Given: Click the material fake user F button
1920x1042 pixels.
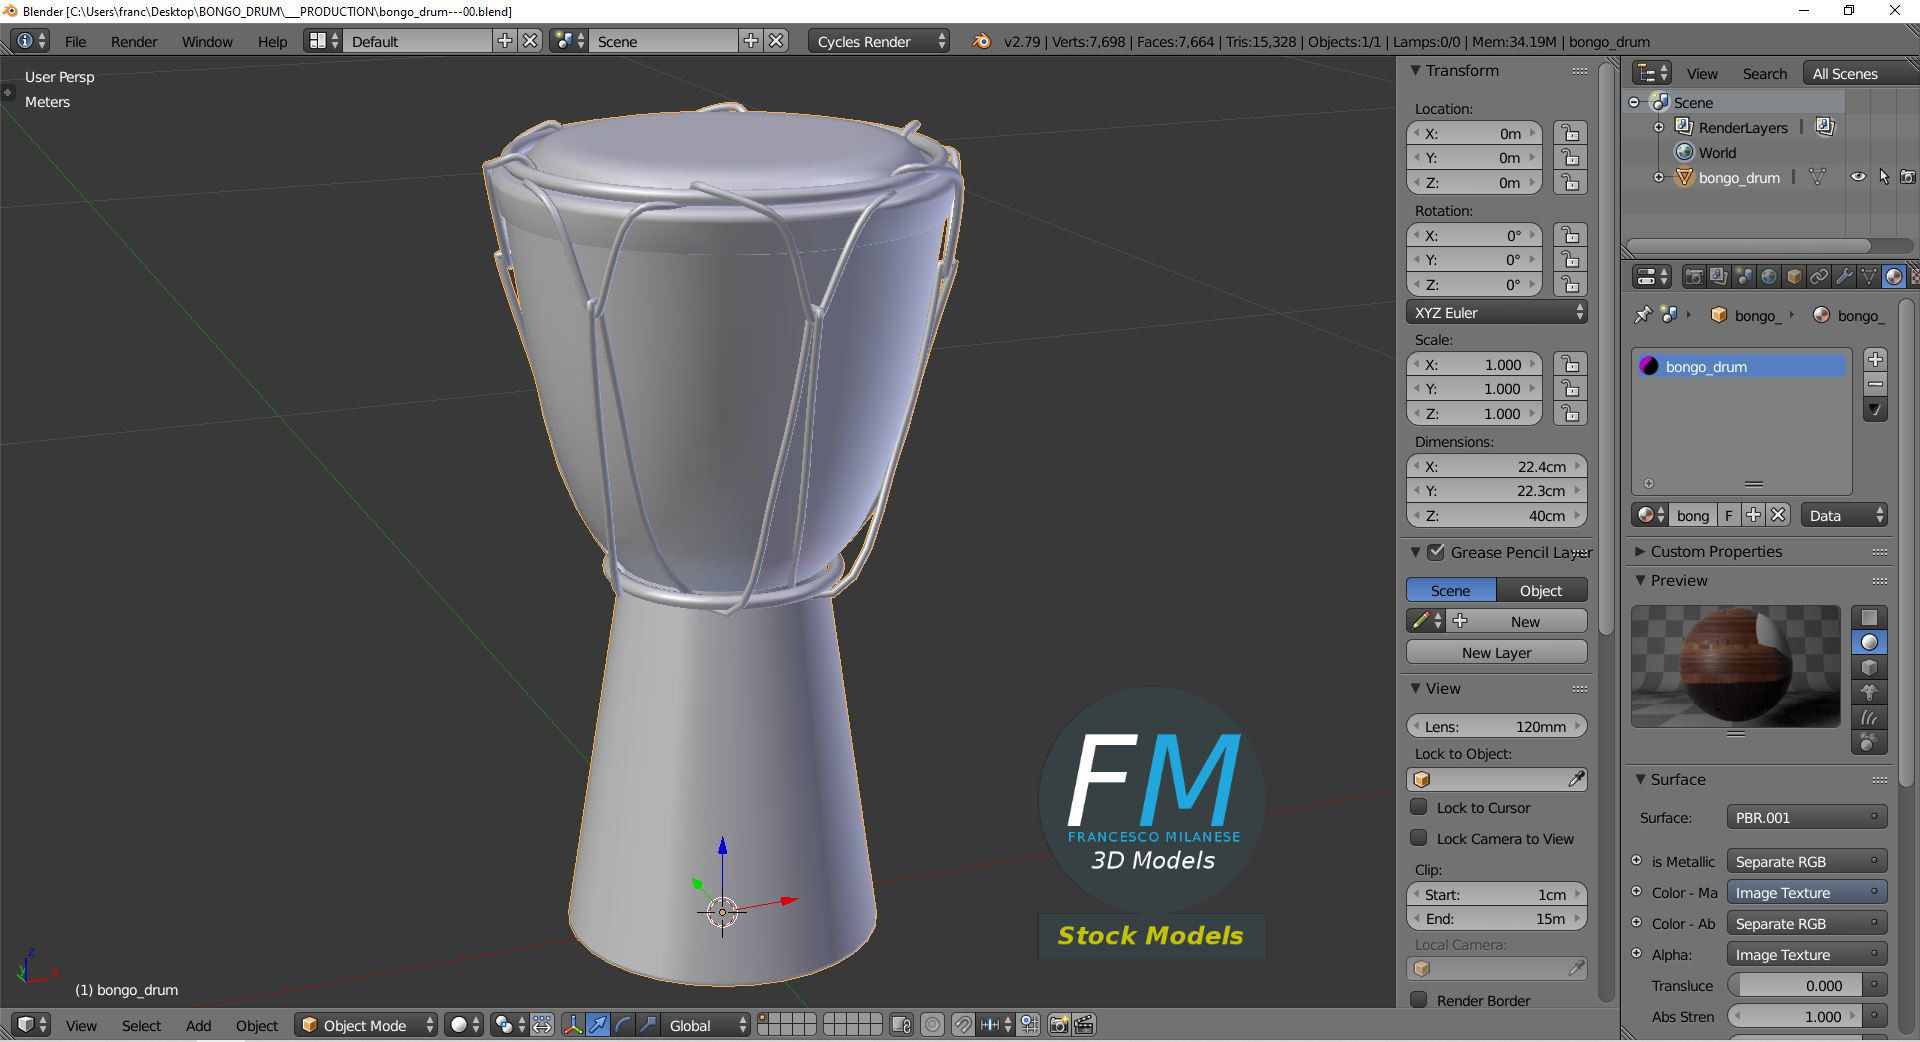Looking at the screenshot, I should point(1729,515).
